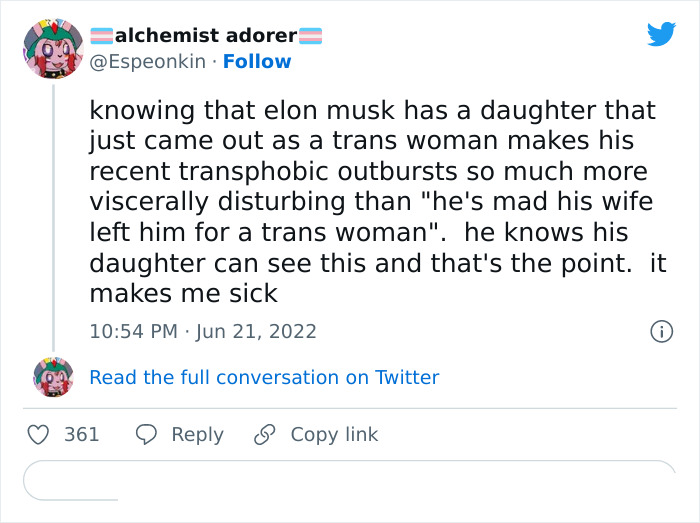Image resolution: width=700 pixels, height=523 pixels.
Task: Click the 361 likes count
Action: click(x=81, y=434)
